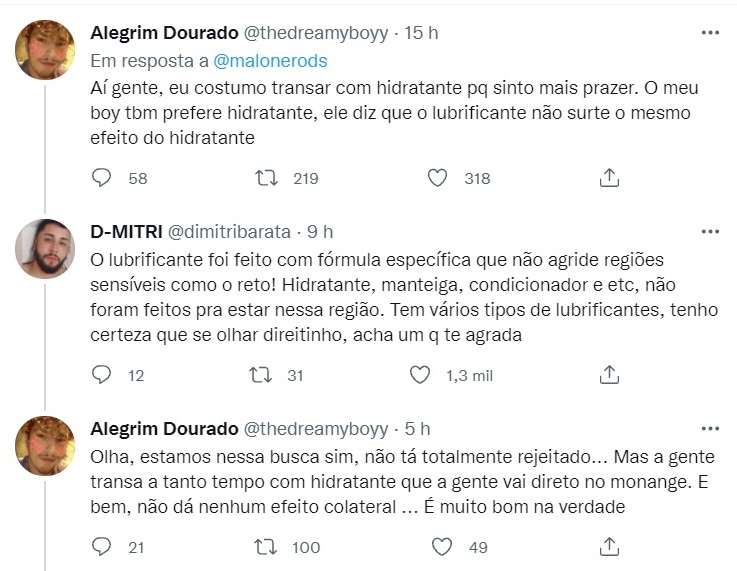Like D-MITRI's tweet with 1,3 mil likes
The image size is (737, 571).
(x=421, y=375)
